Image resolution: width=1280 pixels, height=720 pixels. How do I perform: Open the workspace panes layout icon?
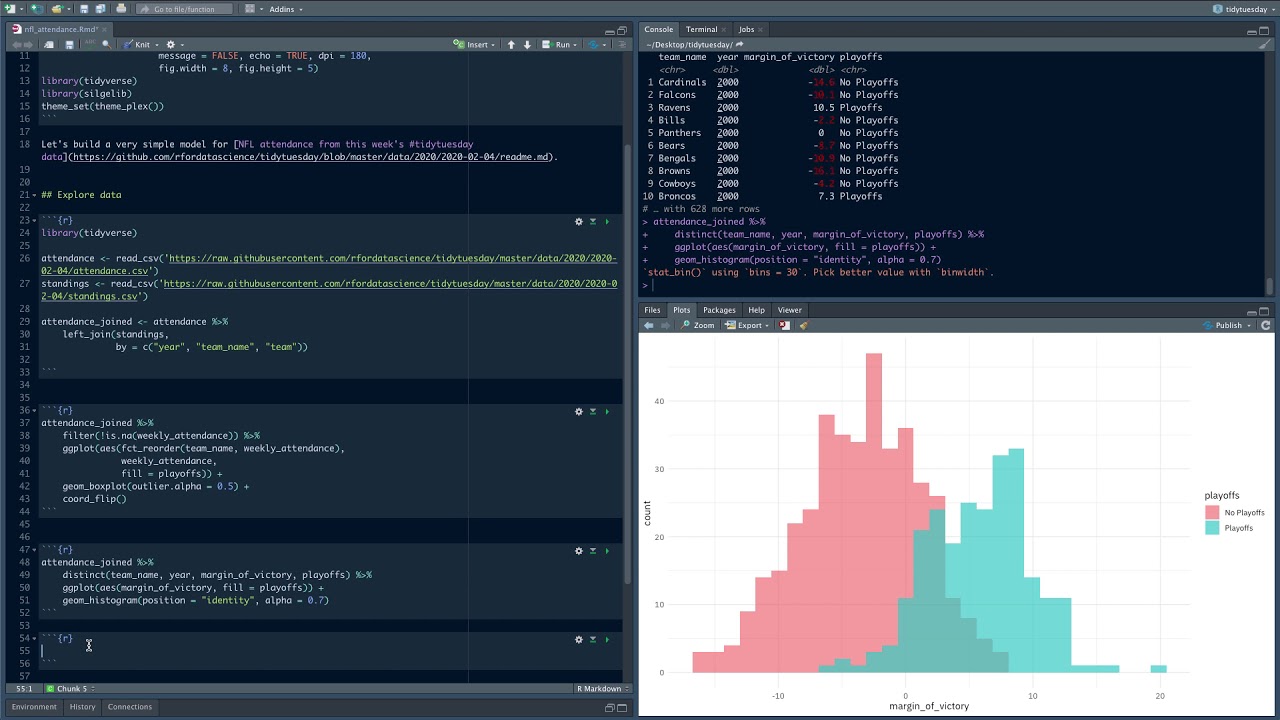coord(250,9)
